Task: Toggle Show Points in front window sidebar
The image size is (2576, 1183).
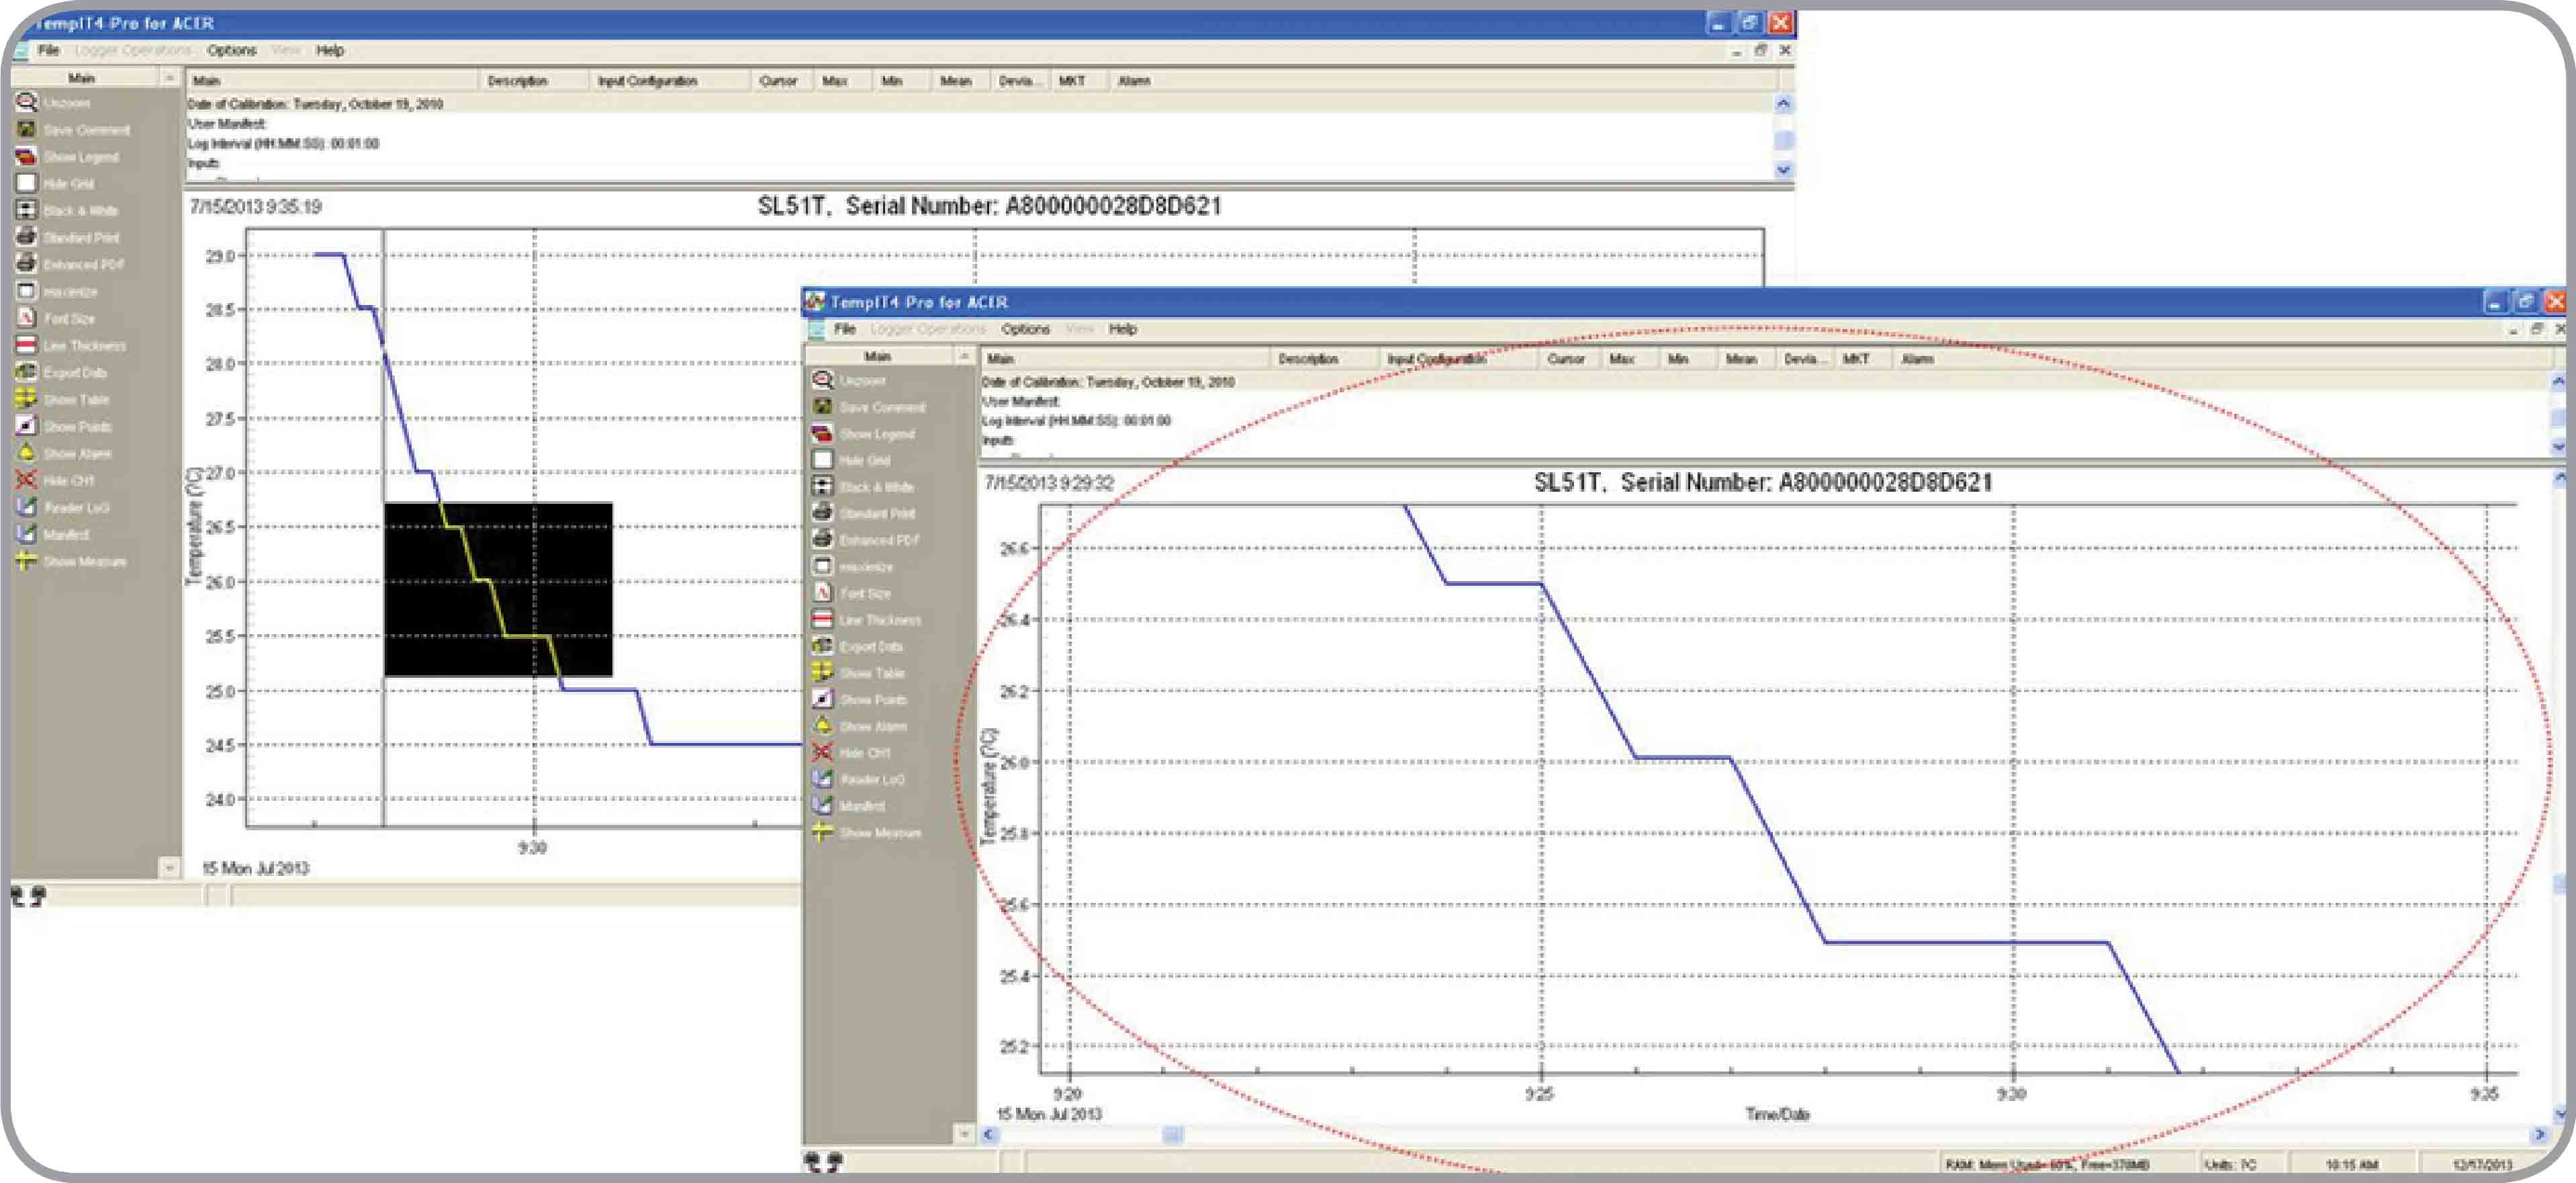Action: [x=823, y=699]
